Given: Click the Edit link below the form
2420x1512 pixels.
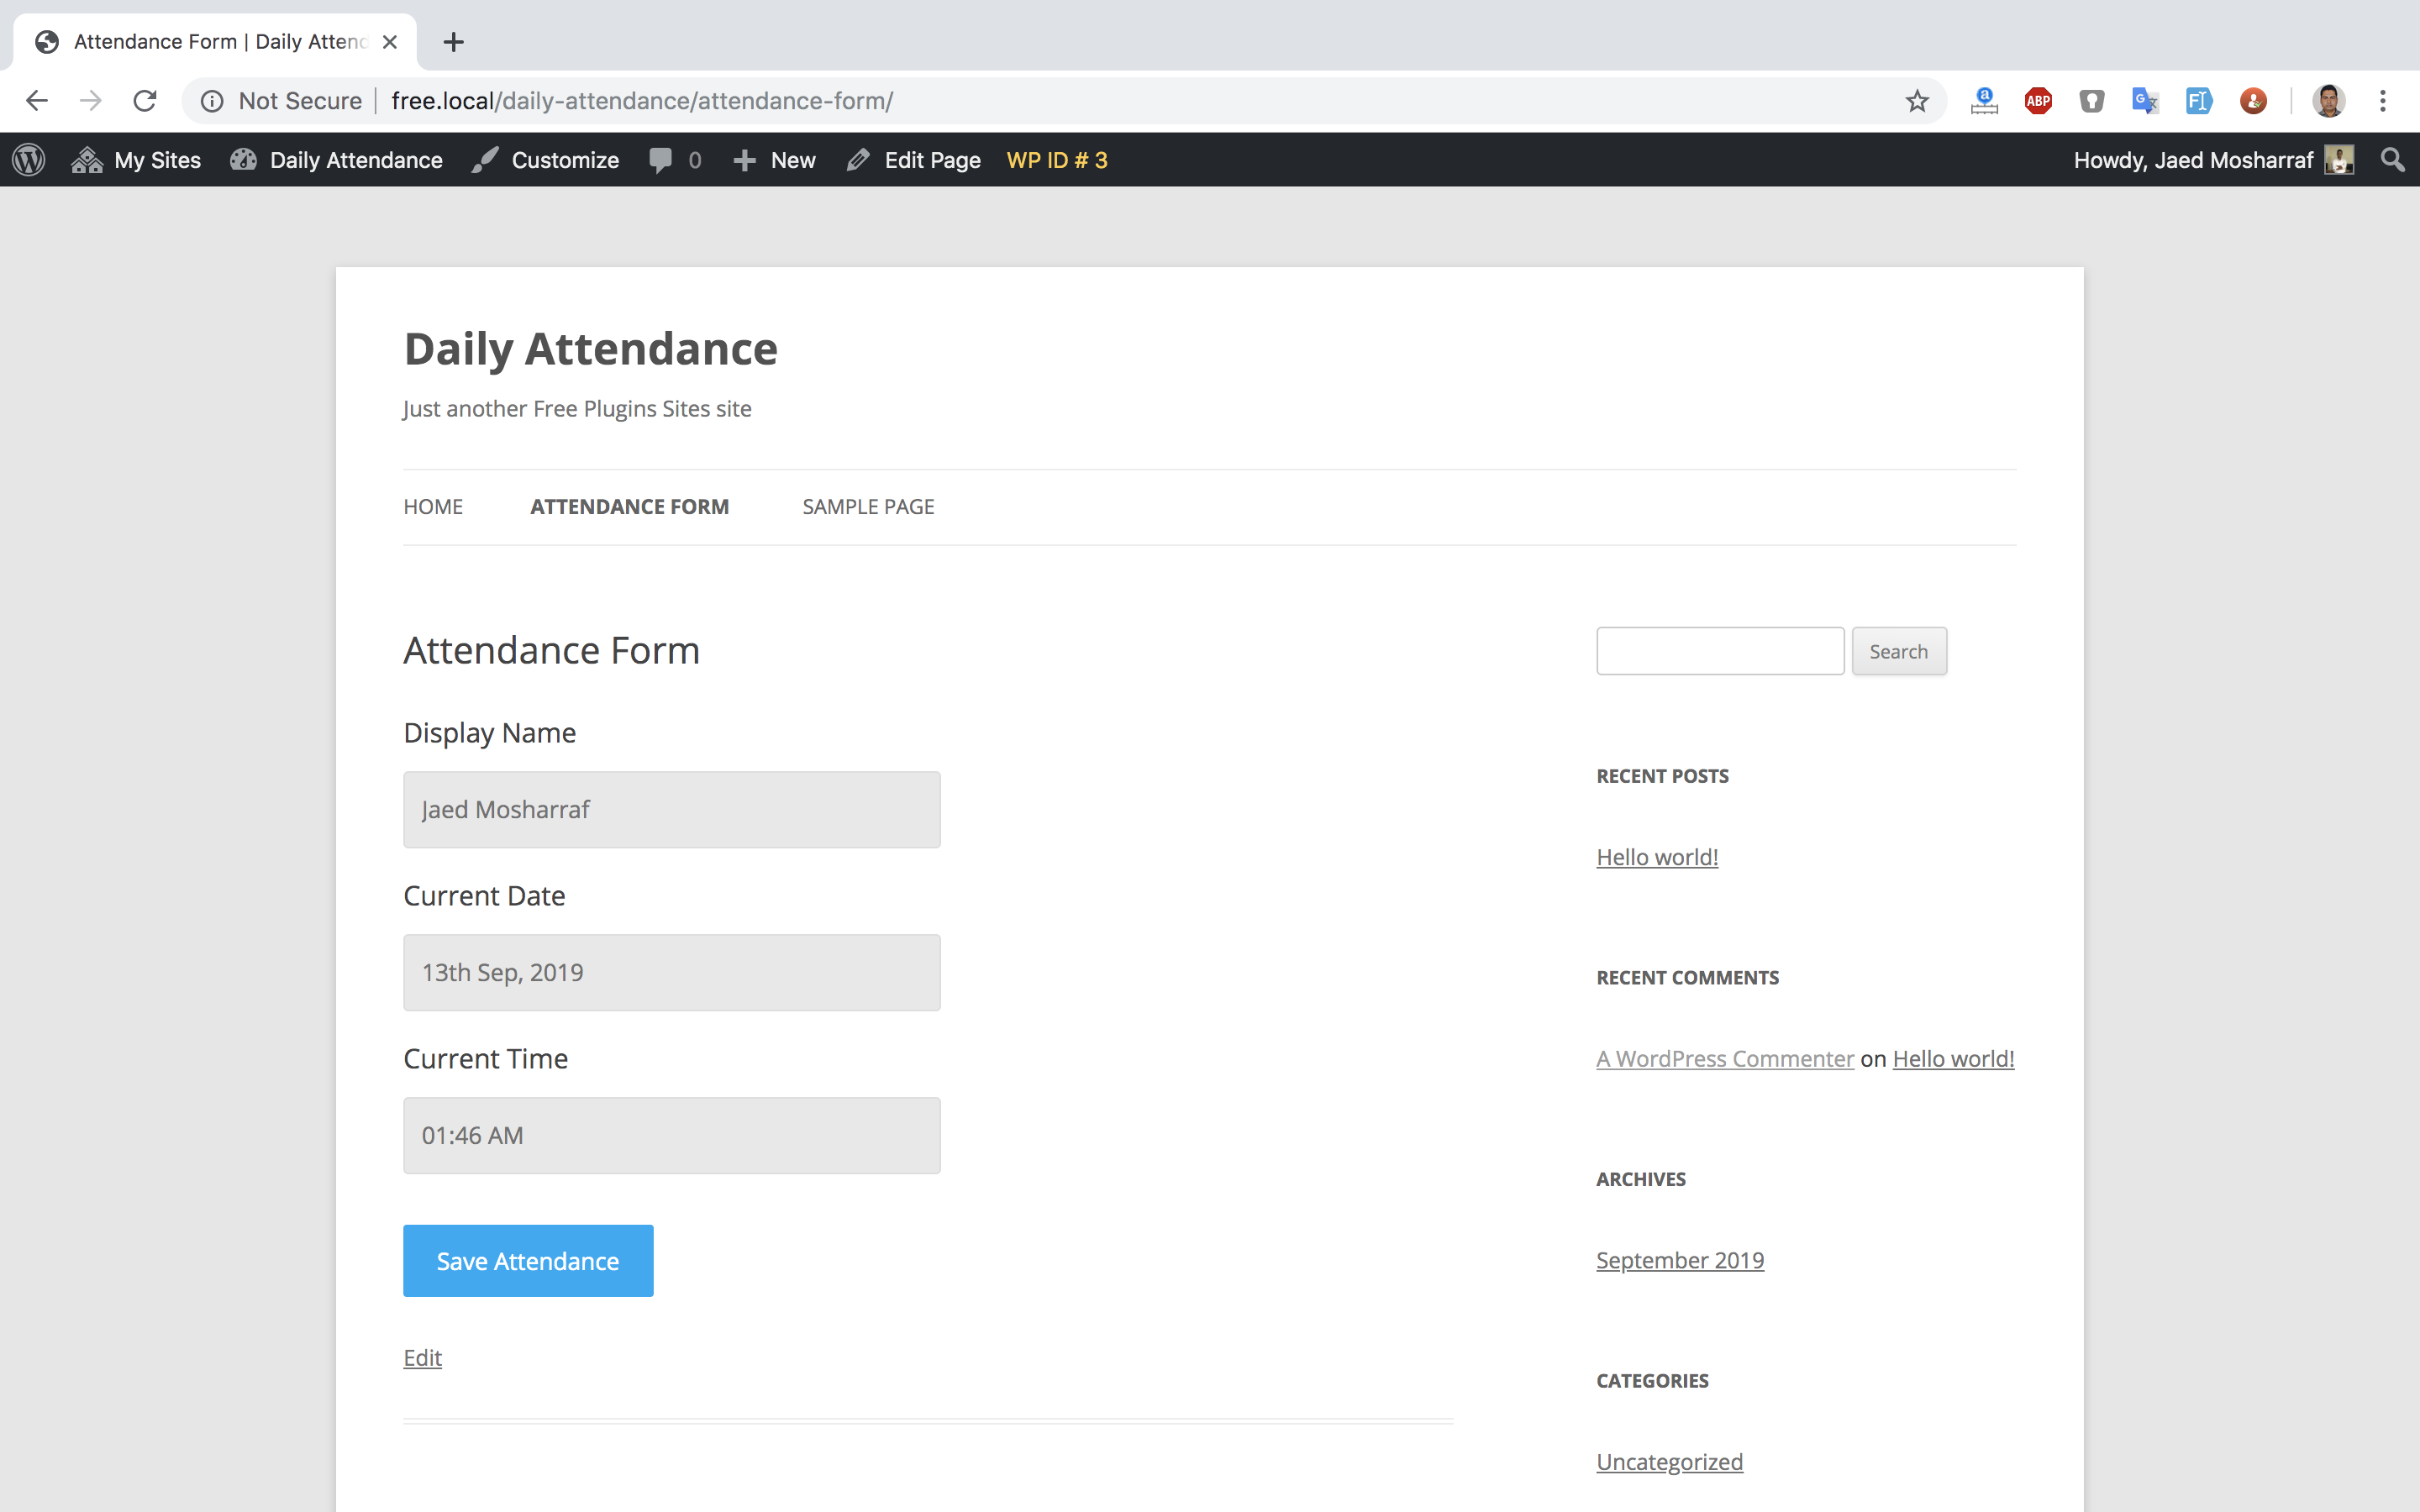Looking at the screenshot, I should (422, 1358).
